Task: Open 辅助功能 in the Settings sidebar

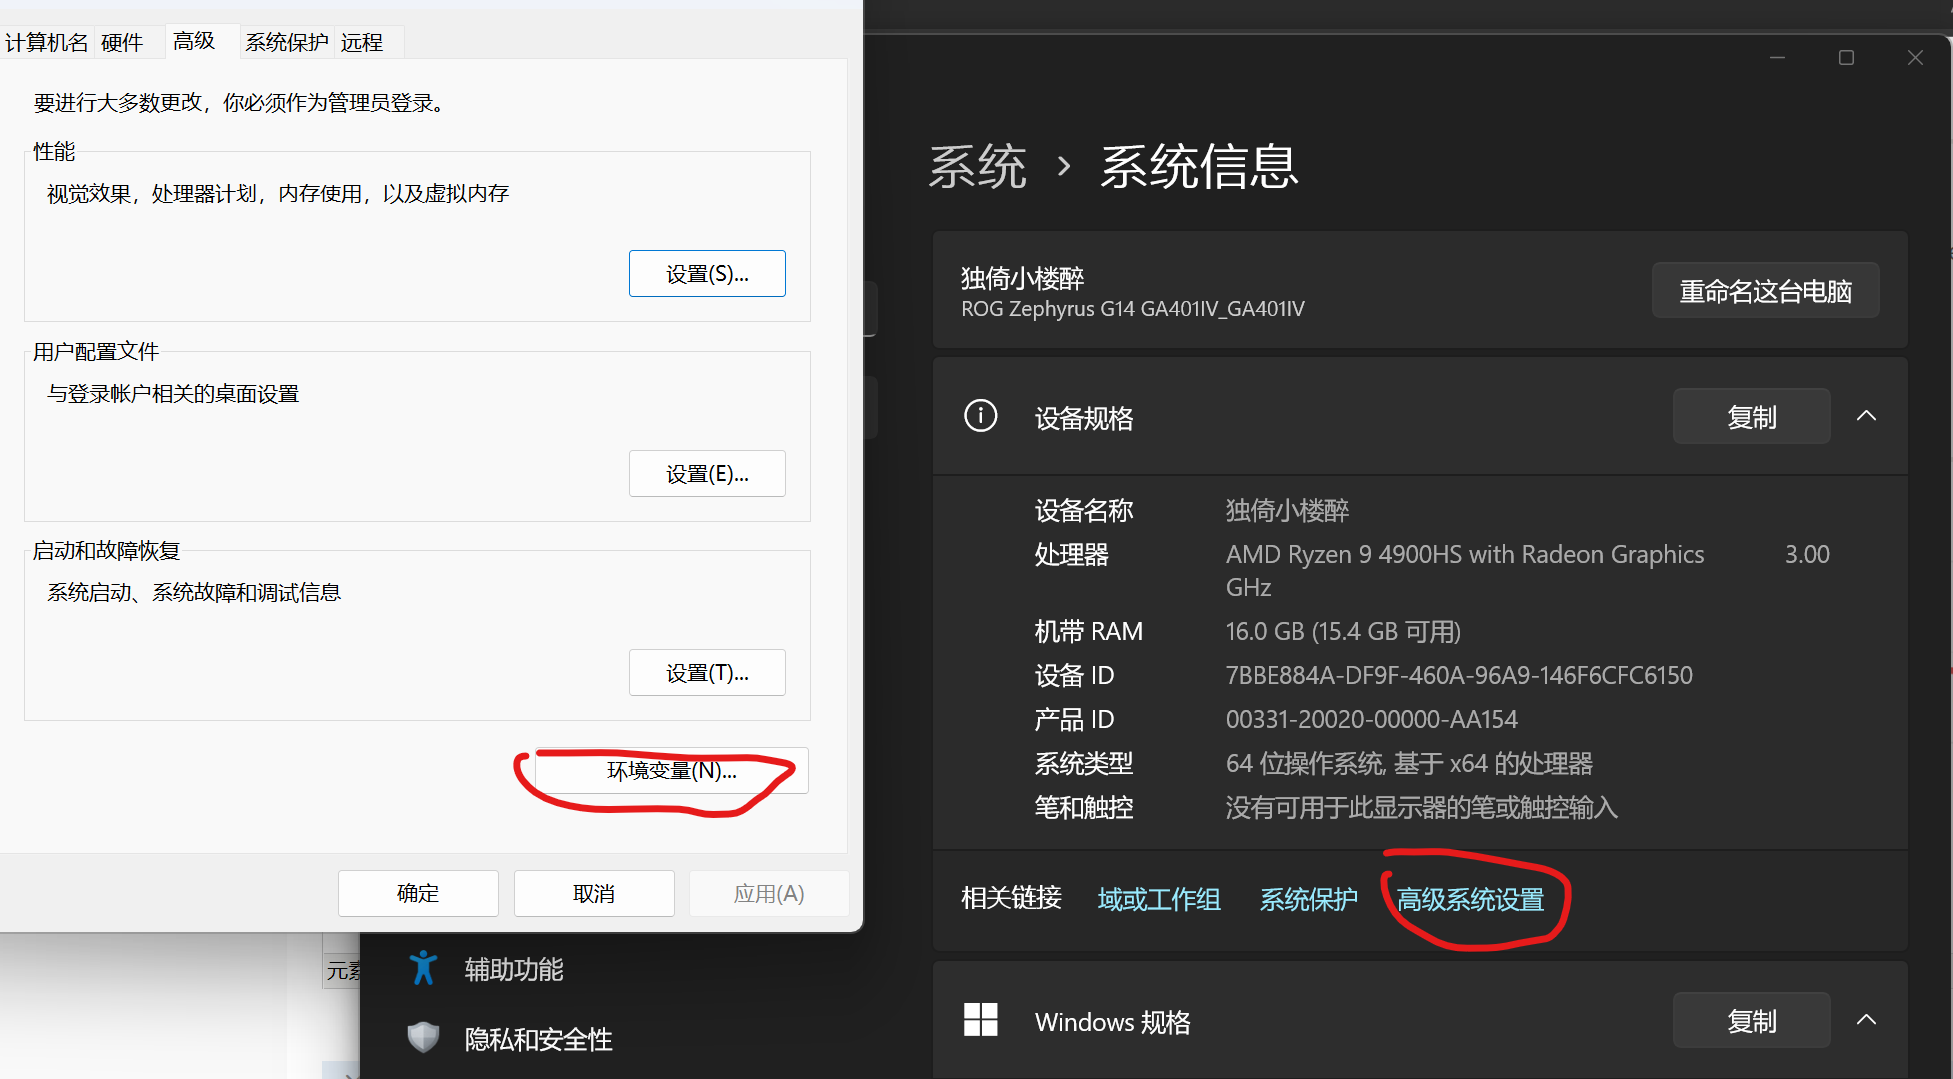Action: [x=514, y=968]
